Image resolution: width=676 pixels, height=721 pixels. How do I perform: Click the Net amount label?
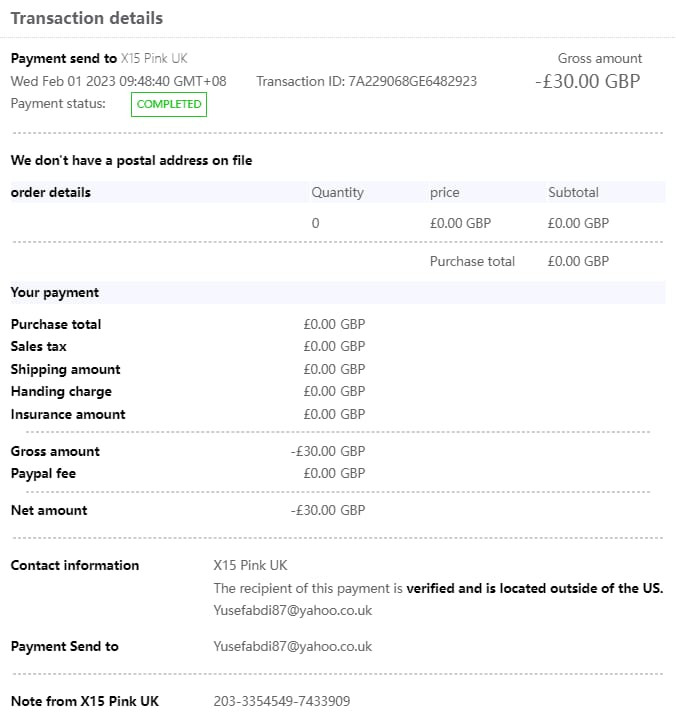tap(48, 510)
